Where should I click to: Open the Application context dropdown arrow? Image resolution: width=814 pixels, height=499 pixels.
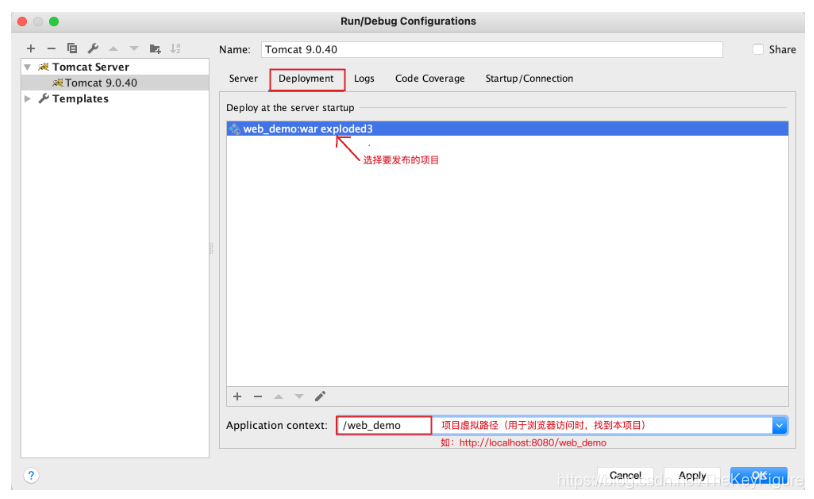(x=779, y=425)
